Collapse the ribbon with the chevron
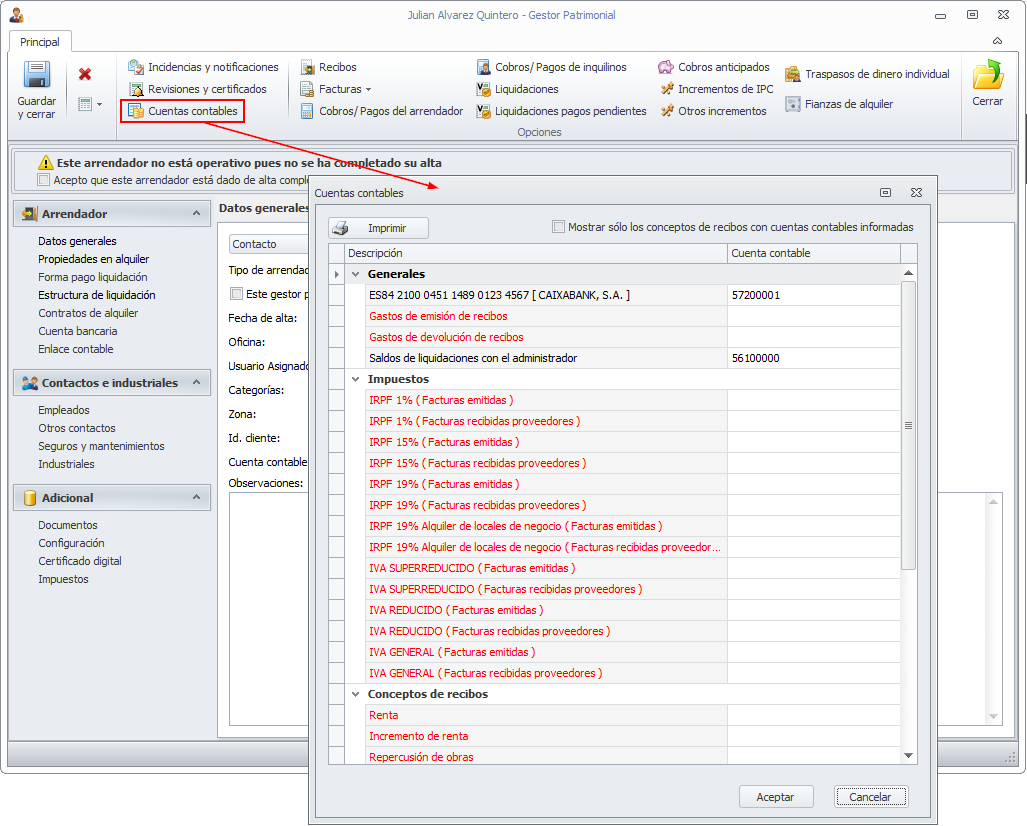 (x=998, y=41)
